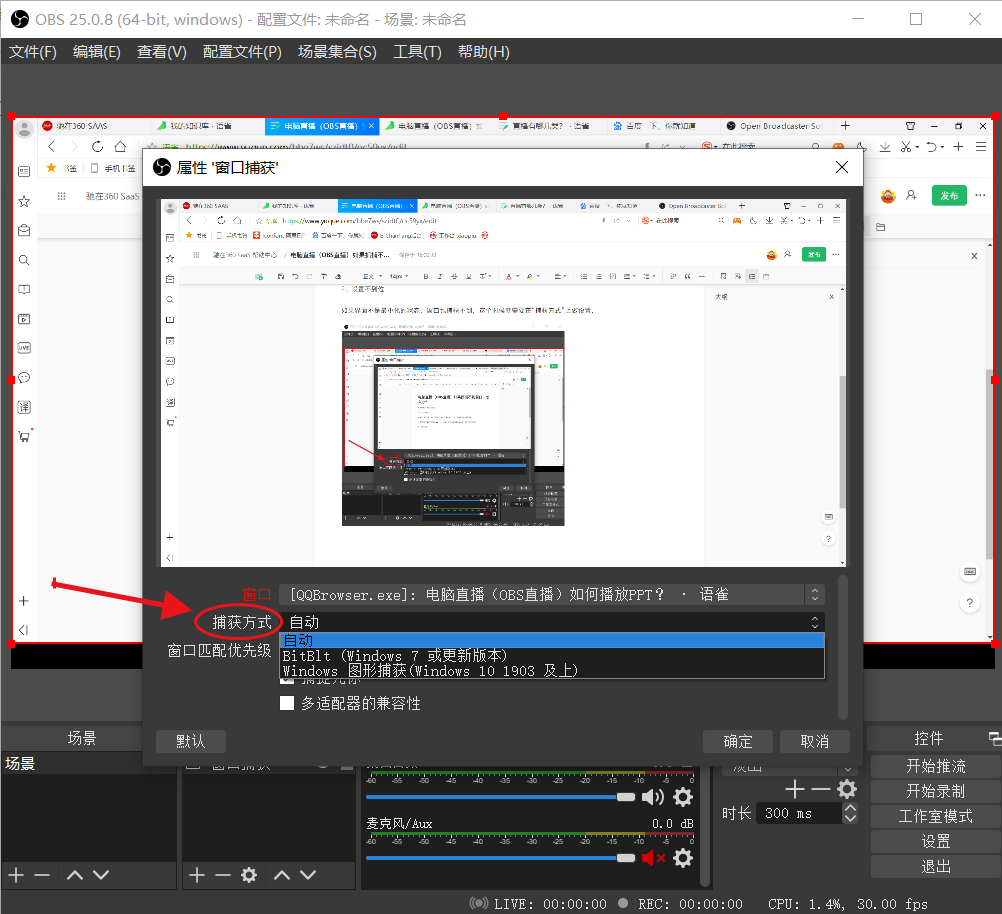Undock the 控件 panel with the float icon
The height and width of the screenshot is (914, 1002).
tap(994, 739)
